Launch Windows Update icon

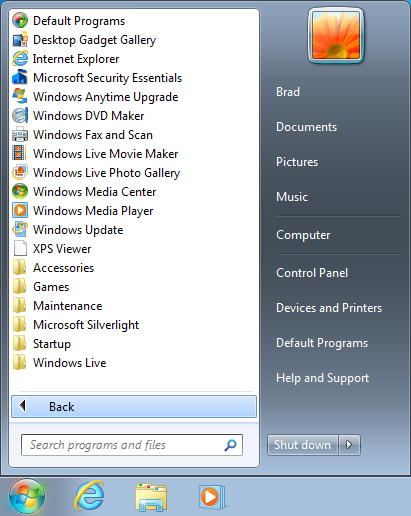point(20,230)
